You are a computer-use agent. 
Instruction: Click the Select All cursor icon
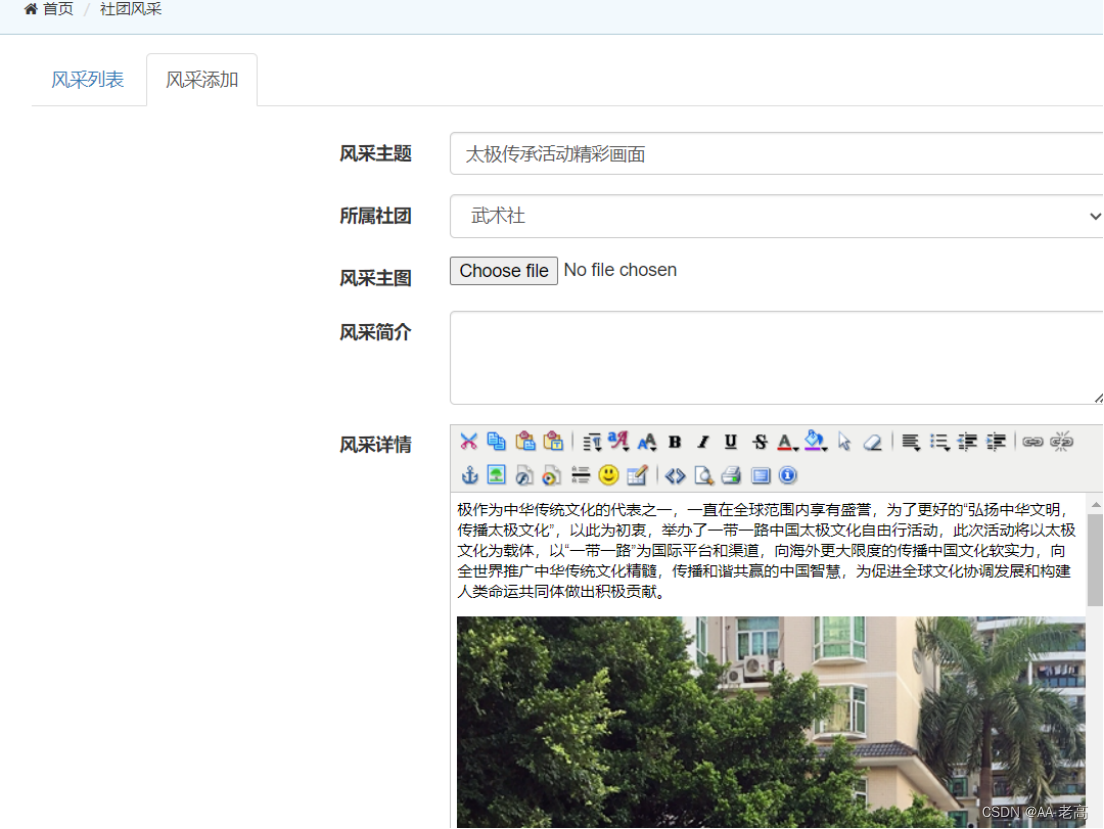coord(844,442)
